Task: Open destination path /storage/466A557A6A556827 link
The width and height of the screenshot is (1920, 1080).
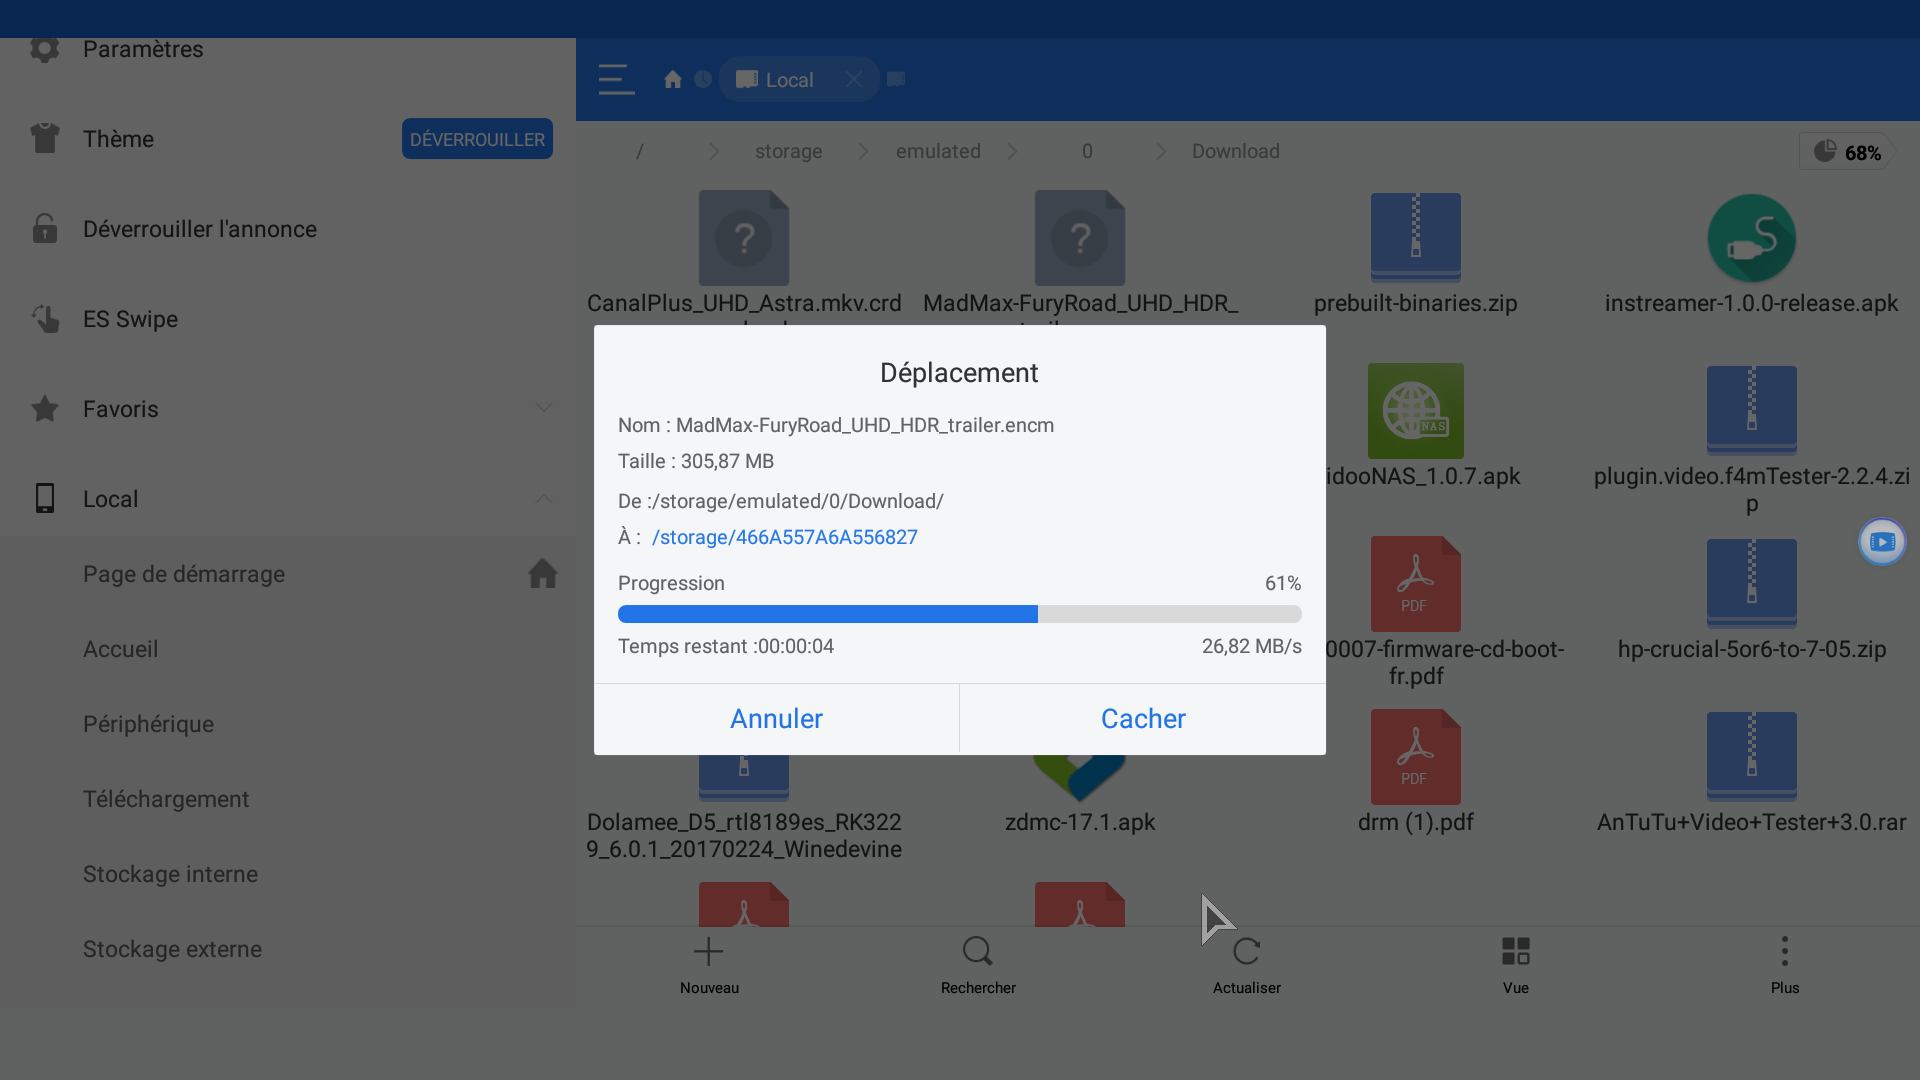Action: pos(784,537)
